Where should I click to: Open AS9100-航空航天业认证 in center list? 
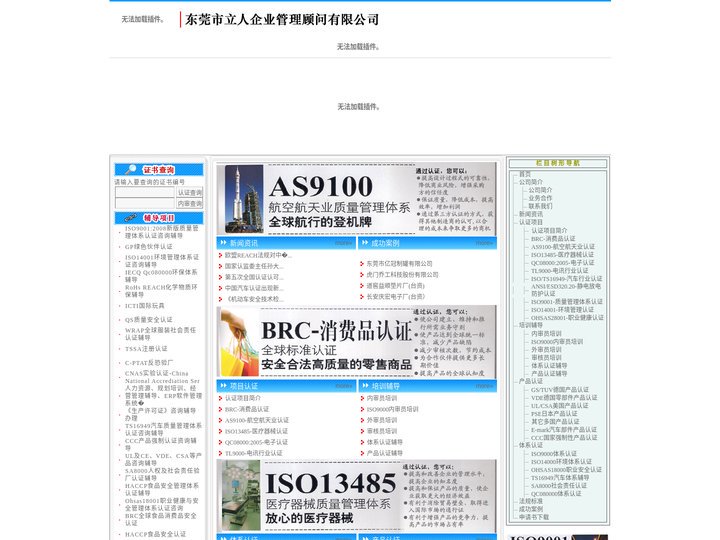point(257,420)
